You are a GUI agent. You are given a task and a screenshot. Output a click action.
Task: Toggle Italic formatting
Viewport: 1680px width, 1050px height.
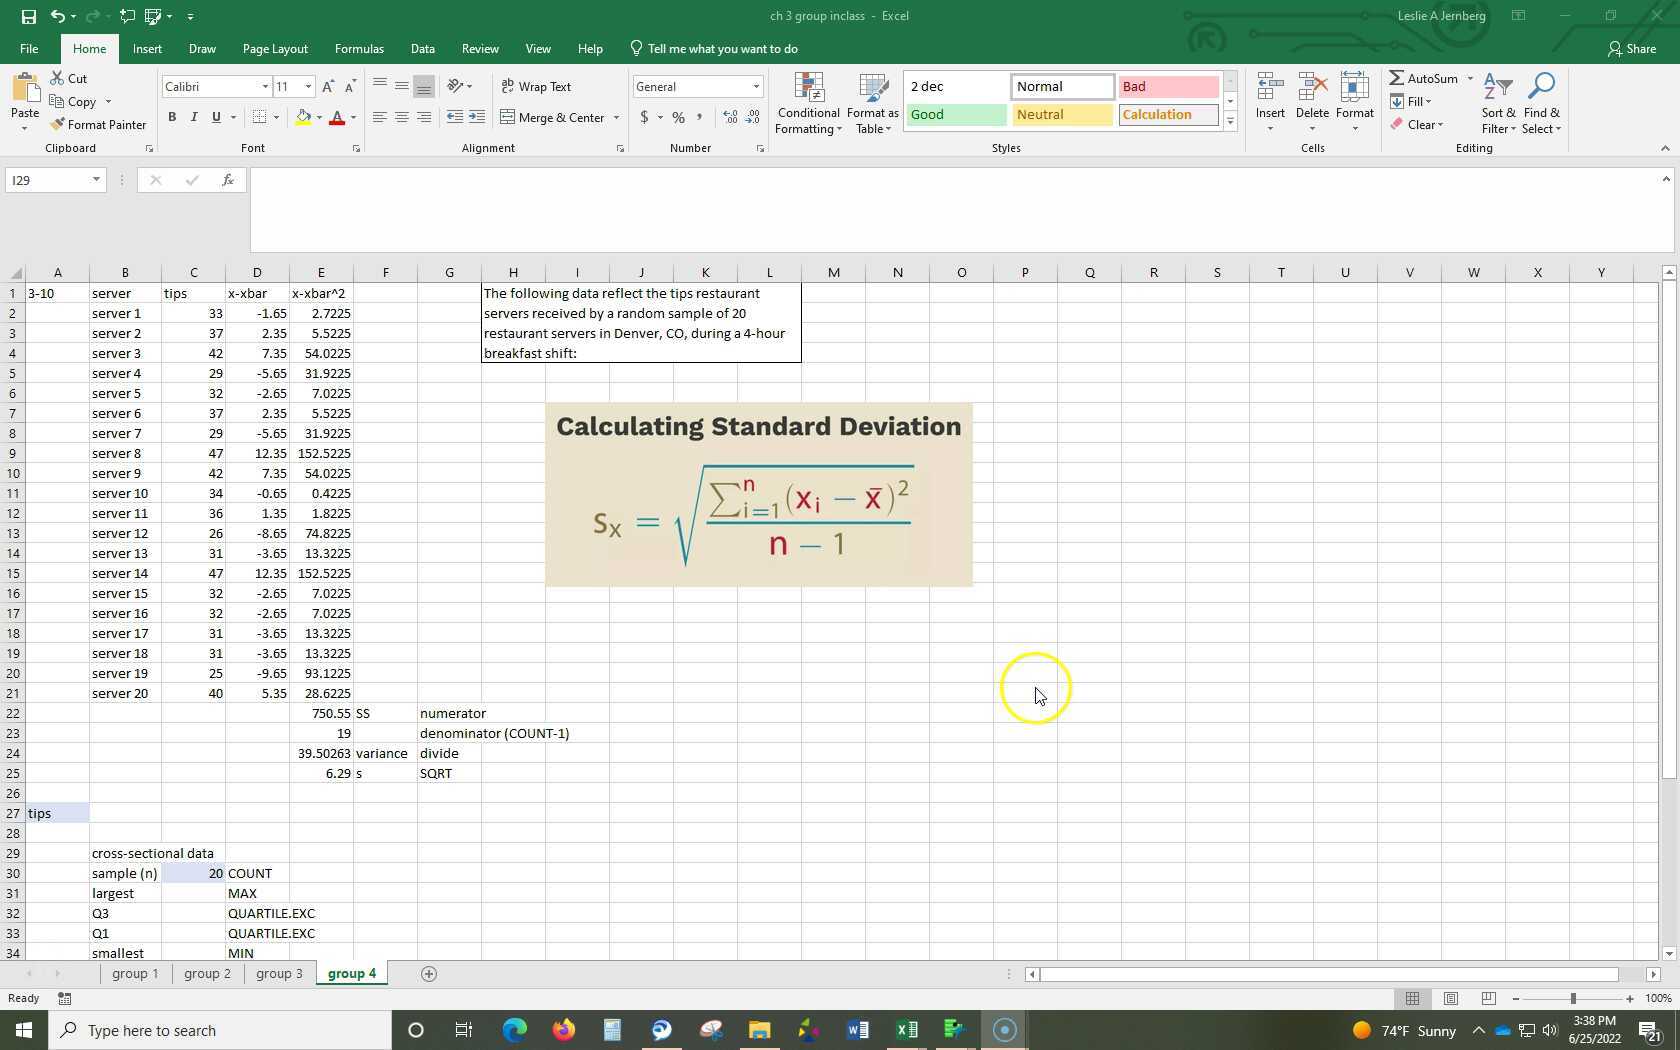pyautogui.click(x=194, y=118)
